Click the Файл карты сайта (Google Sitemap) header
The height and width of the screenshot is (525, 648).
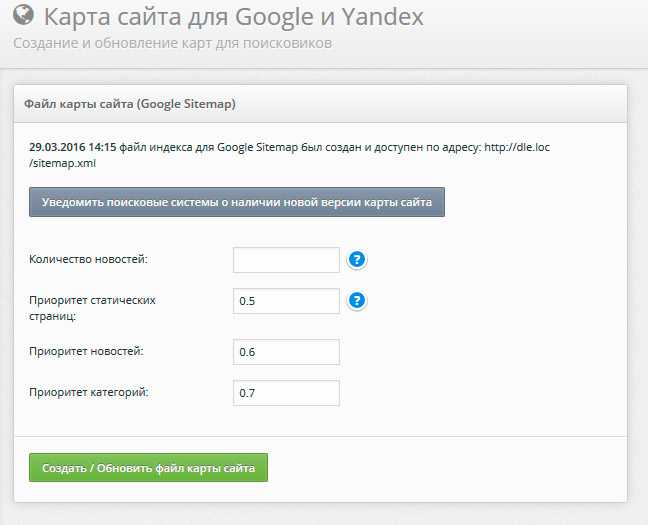point(130,104)
